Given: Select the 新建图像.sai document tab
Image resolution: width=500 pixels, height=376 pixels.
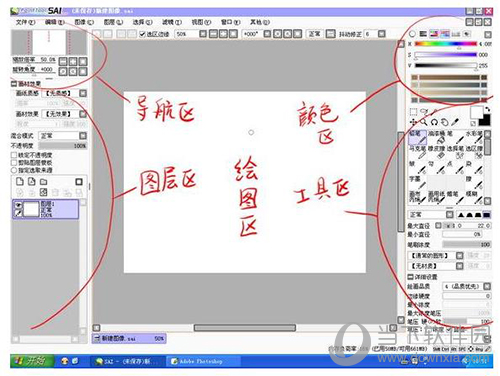Looking at the screenshot, I should point(129,339).
